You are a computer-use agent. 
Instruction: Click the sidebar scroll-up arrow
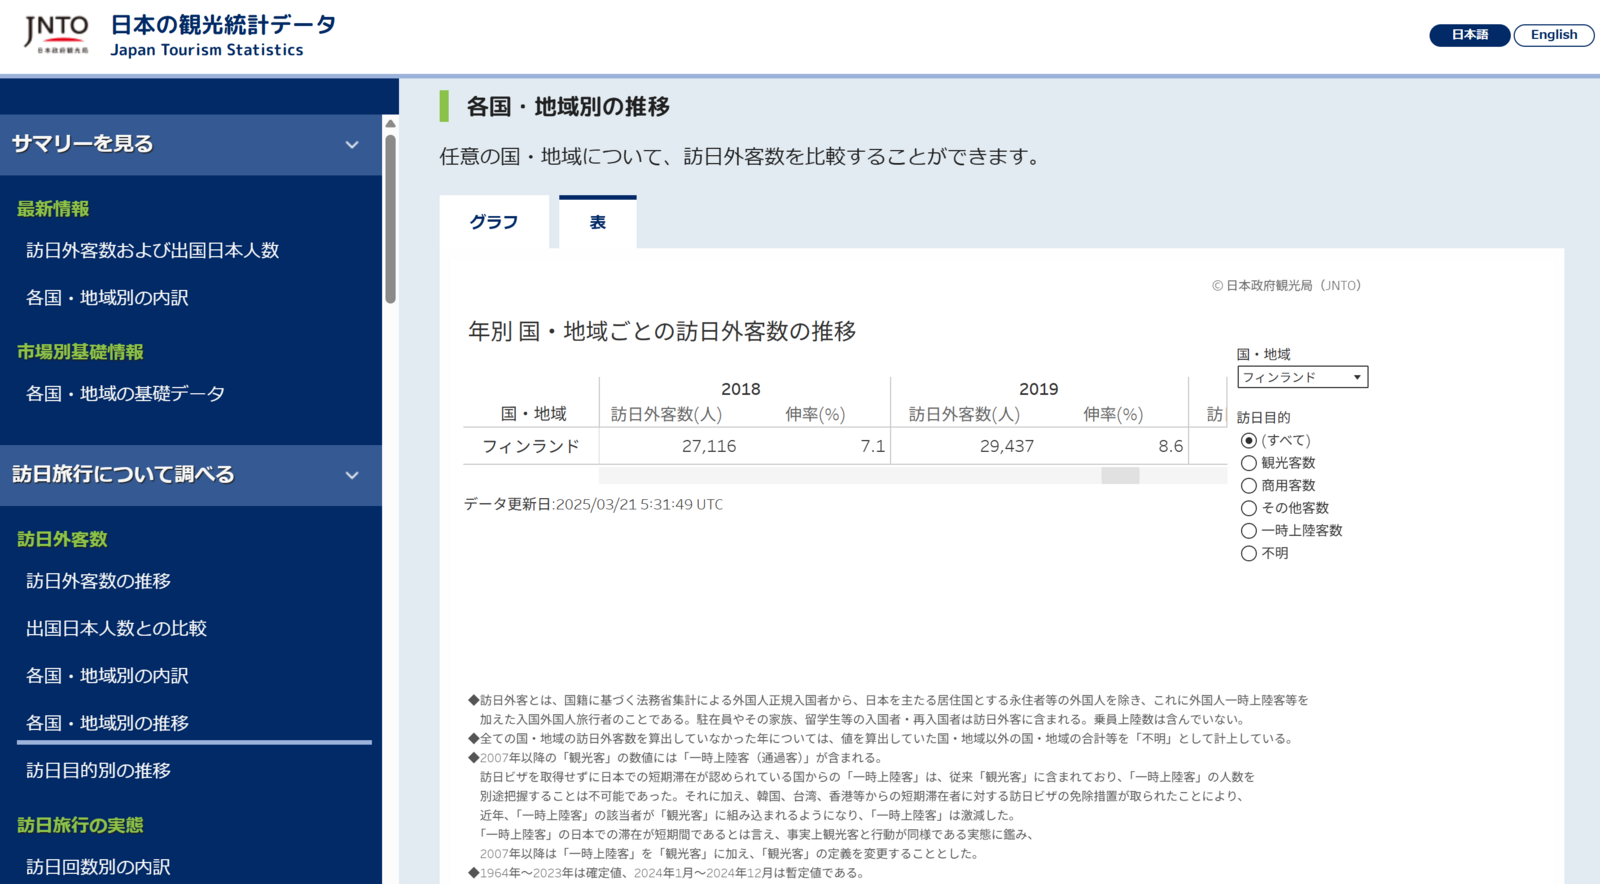pyautogui.click(x=390, y=123)
